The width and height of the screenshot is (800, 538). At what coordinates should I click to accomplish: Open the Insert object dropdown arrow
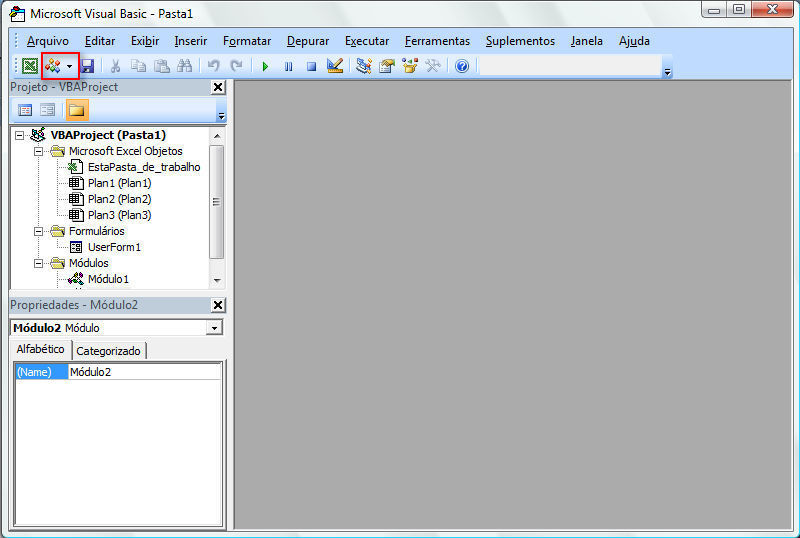69,66
